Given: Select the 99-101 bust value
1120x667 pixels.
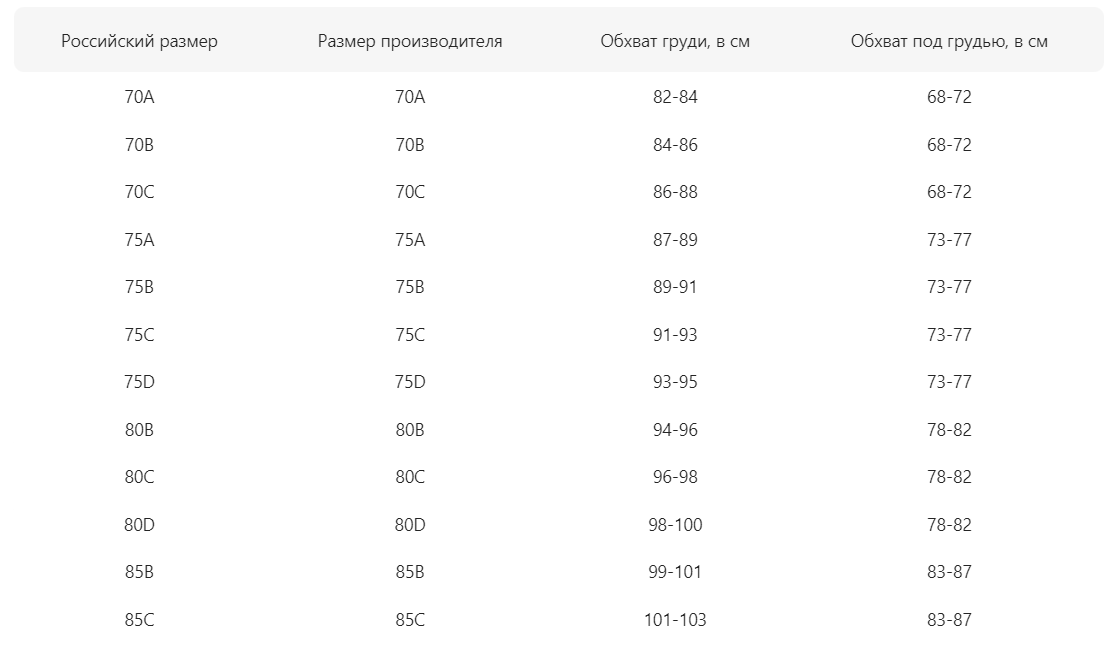Looking at the screenshot, I should coord(675,572).
